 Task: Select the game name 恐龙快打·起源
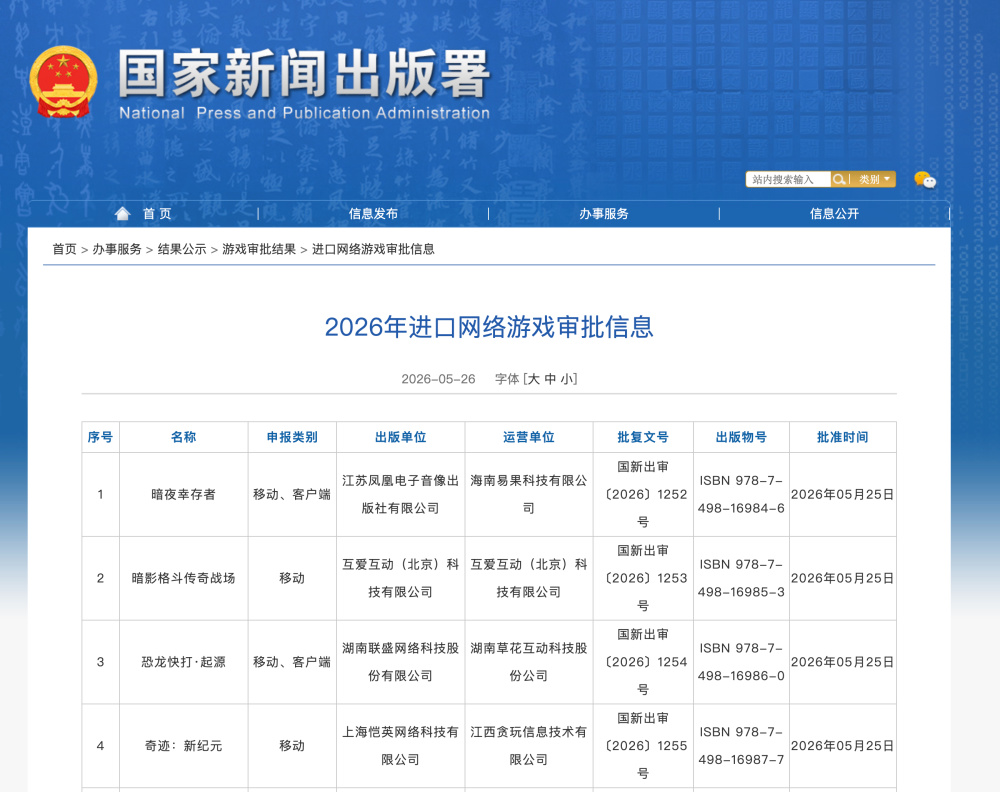[184, 662]
